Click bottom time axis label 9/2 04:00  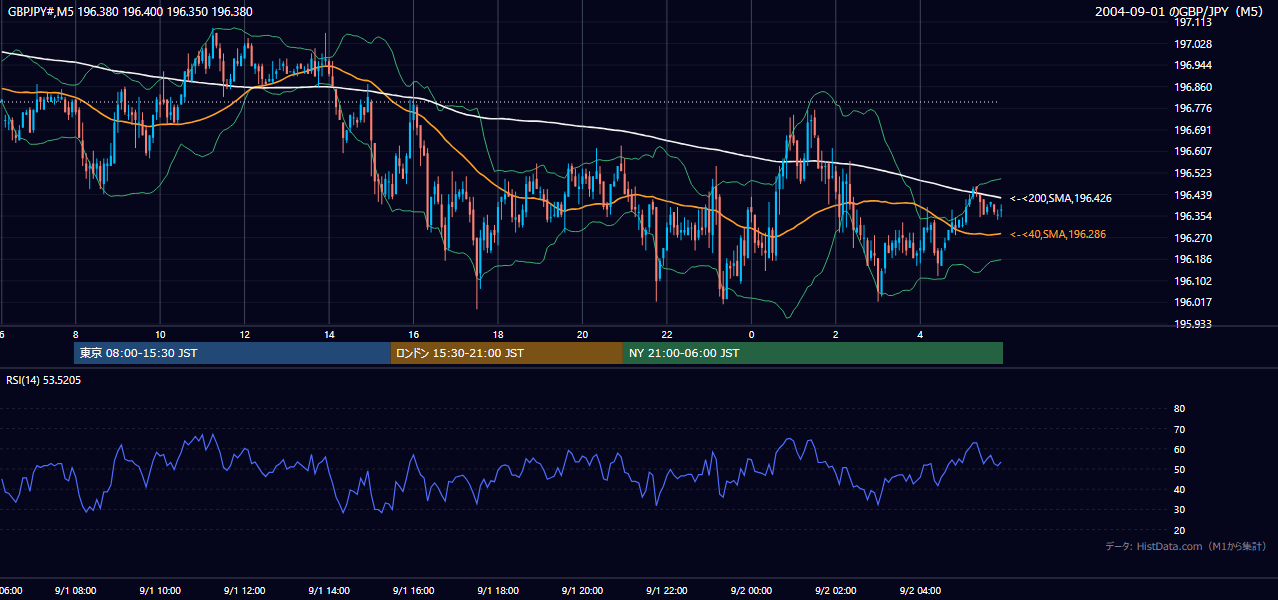(x=919, y=591)
